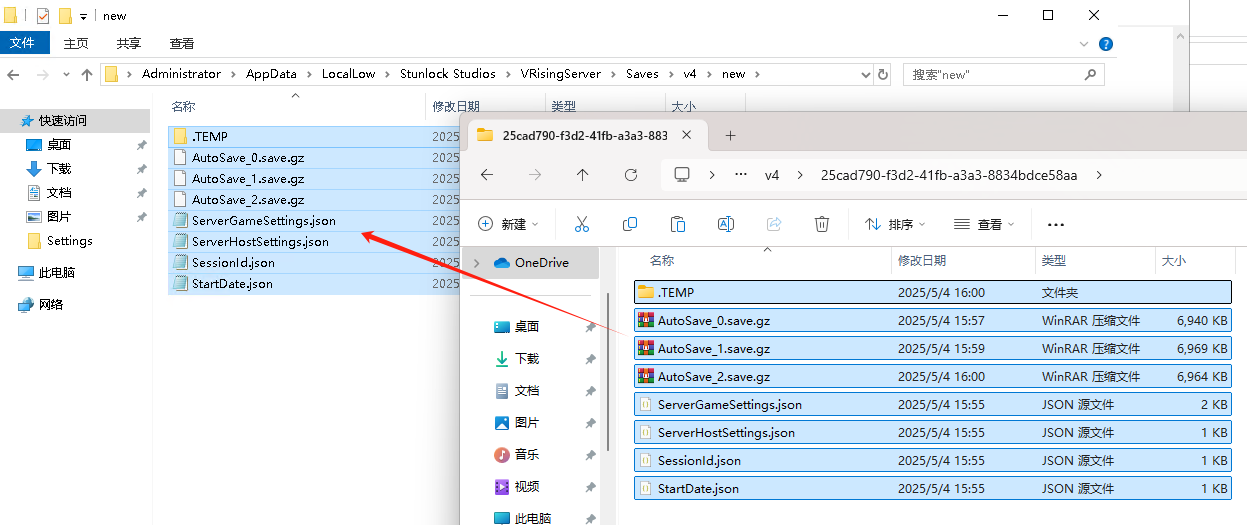Open the 共享 ribbon tab
The width and height of the screenshot is (1247, 525).
(128, 44)
